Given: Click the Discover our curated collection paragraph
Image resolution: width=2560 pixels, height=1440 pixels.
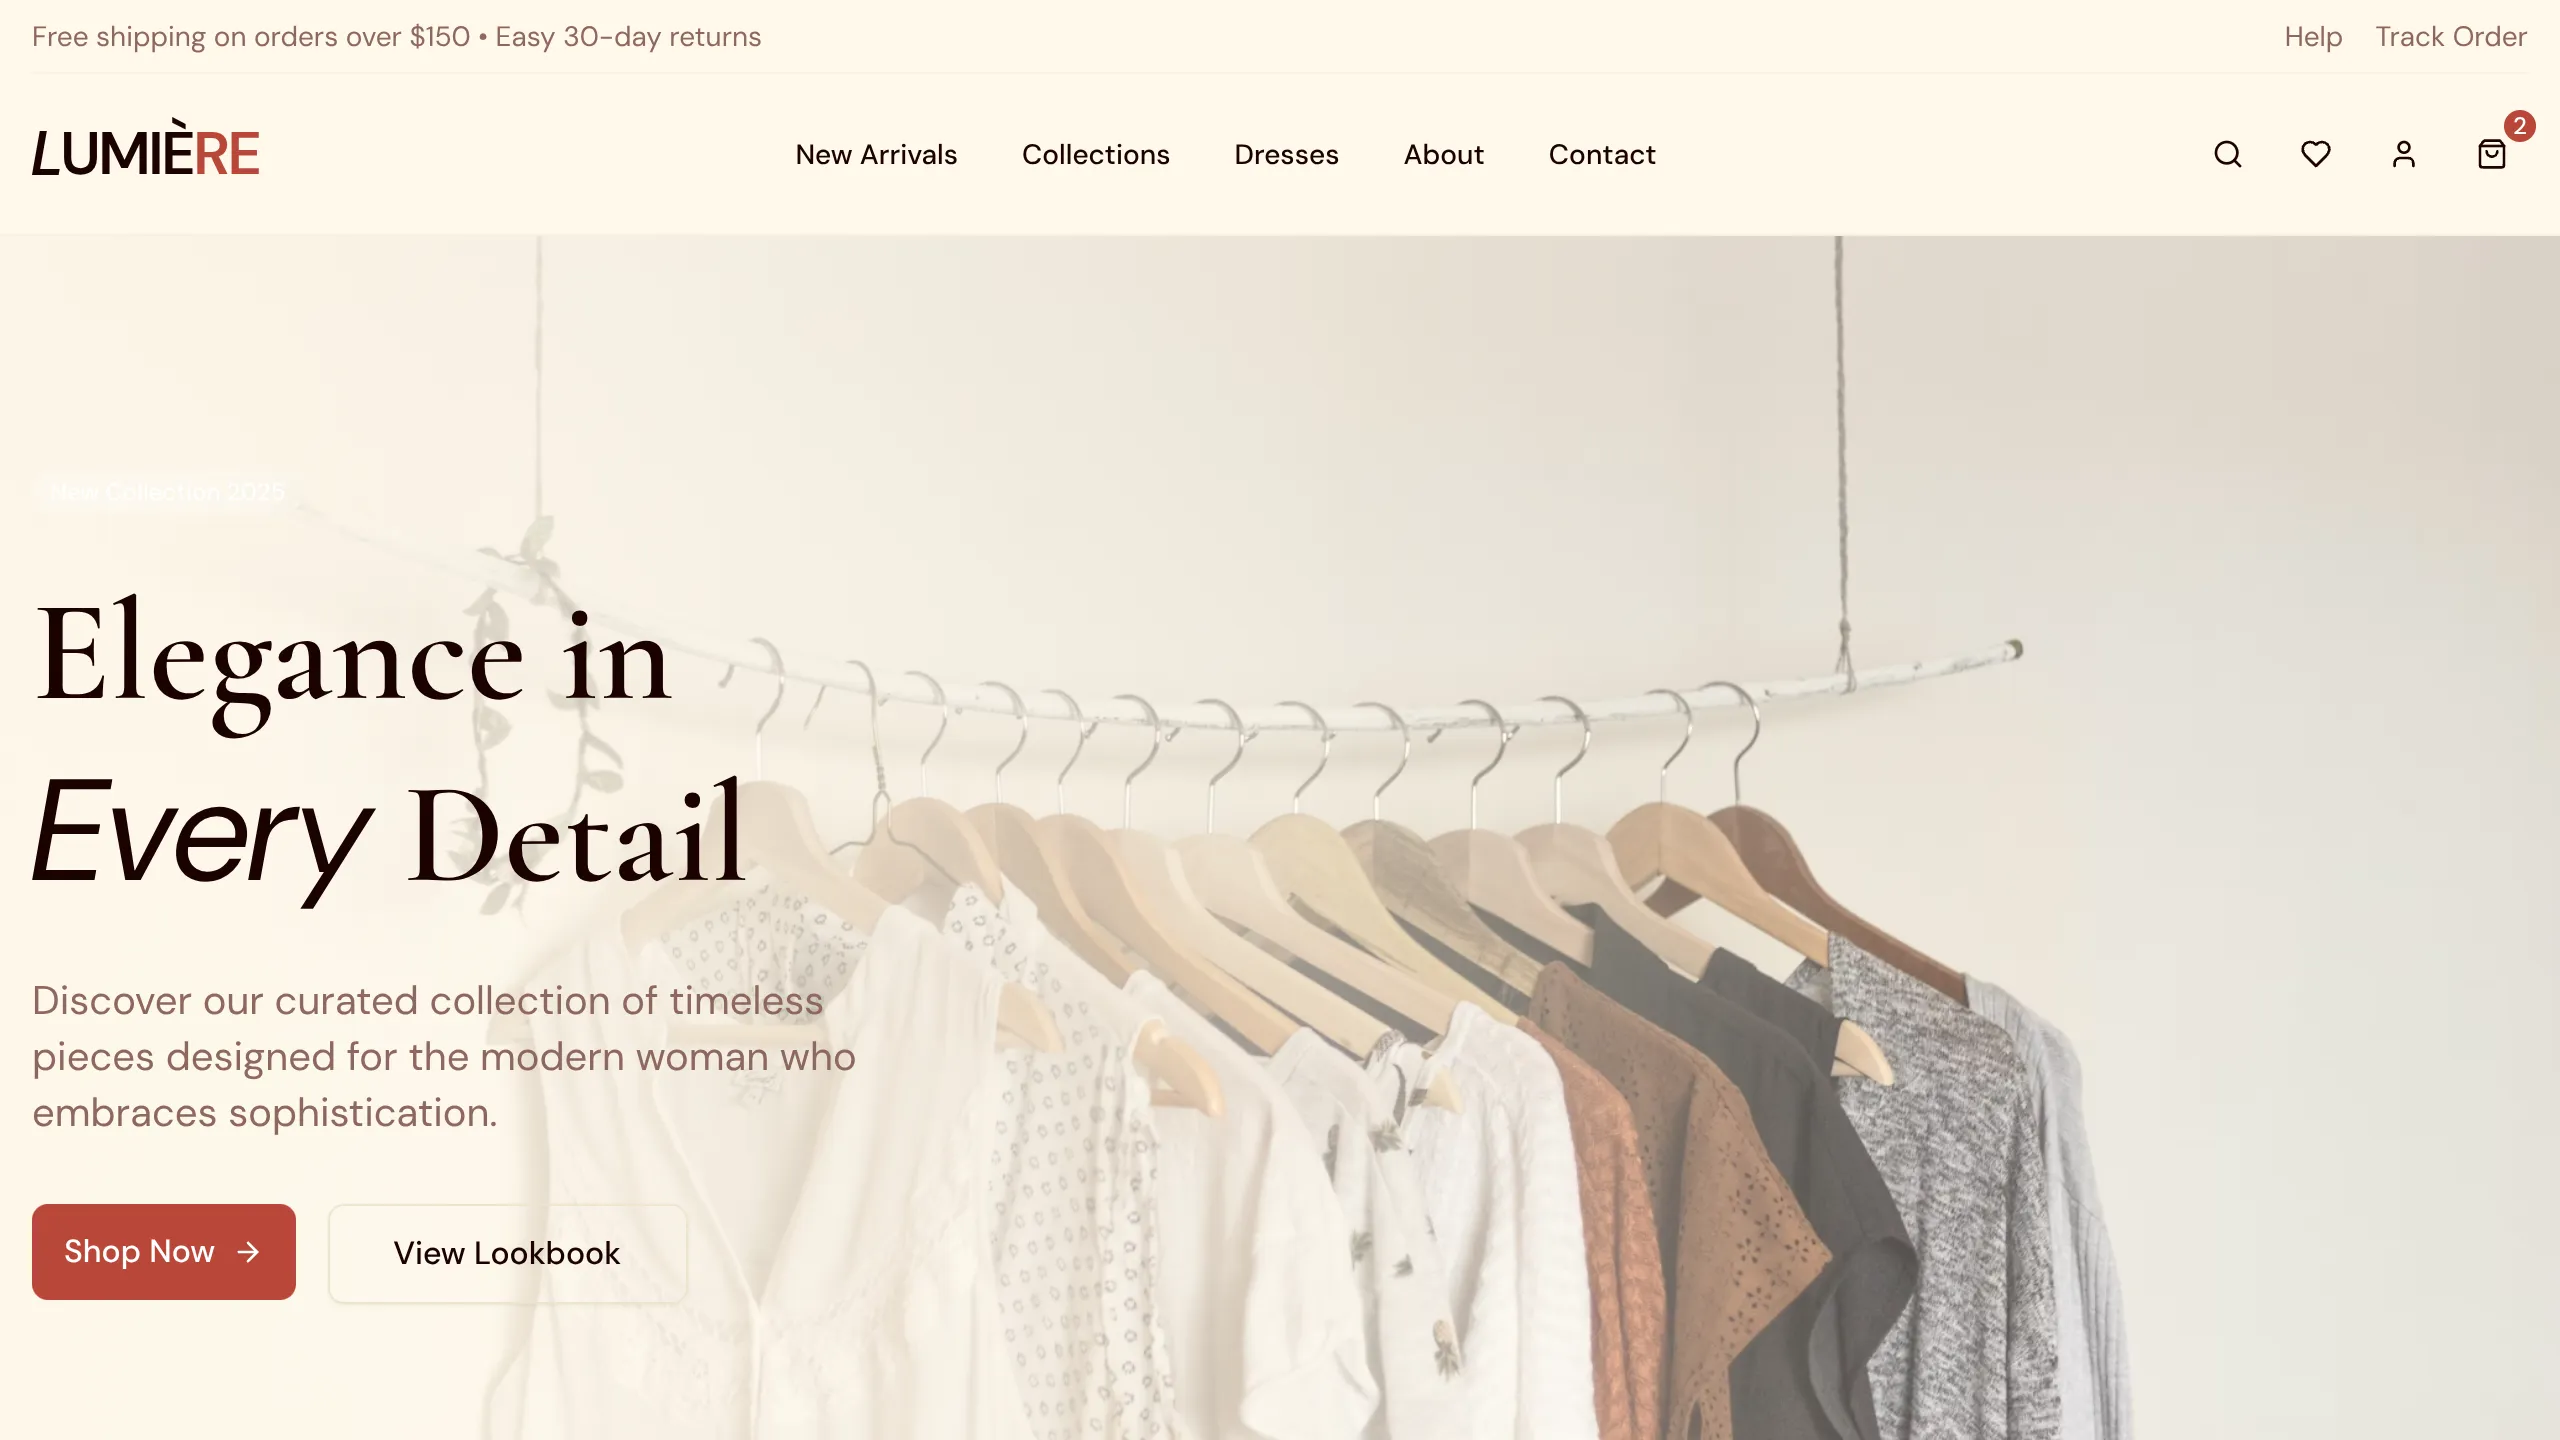Looking at the screenshot, I should (444, 1057).
